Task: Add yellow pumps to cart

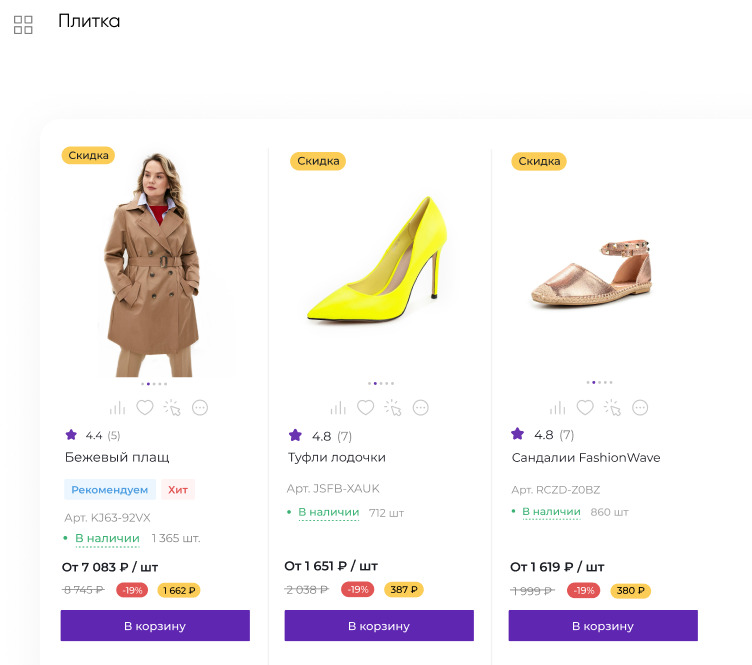Action: tap(379, 626)
